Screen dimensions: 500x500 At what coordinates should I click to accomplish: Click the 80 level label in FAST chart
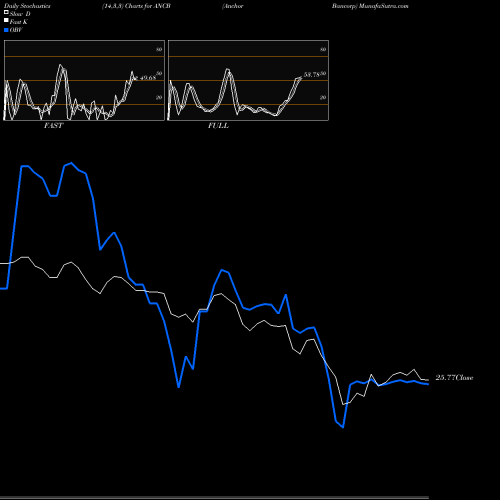[x=159, y=49]
